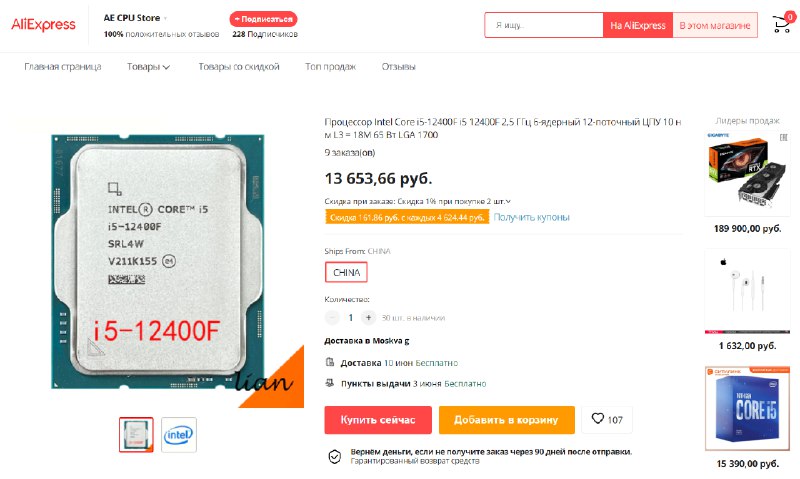Open the Отзывы tab
Screen dimensions: 800x479
tap(398, 67)
